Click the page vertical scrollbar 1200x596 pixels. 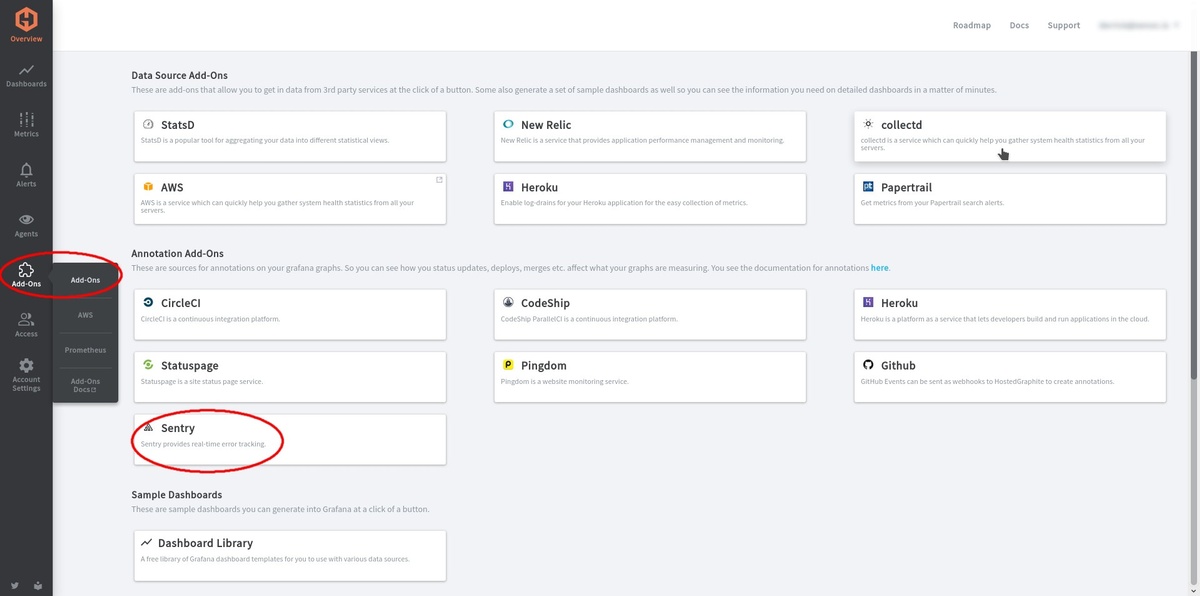(x=1195, y=213)
